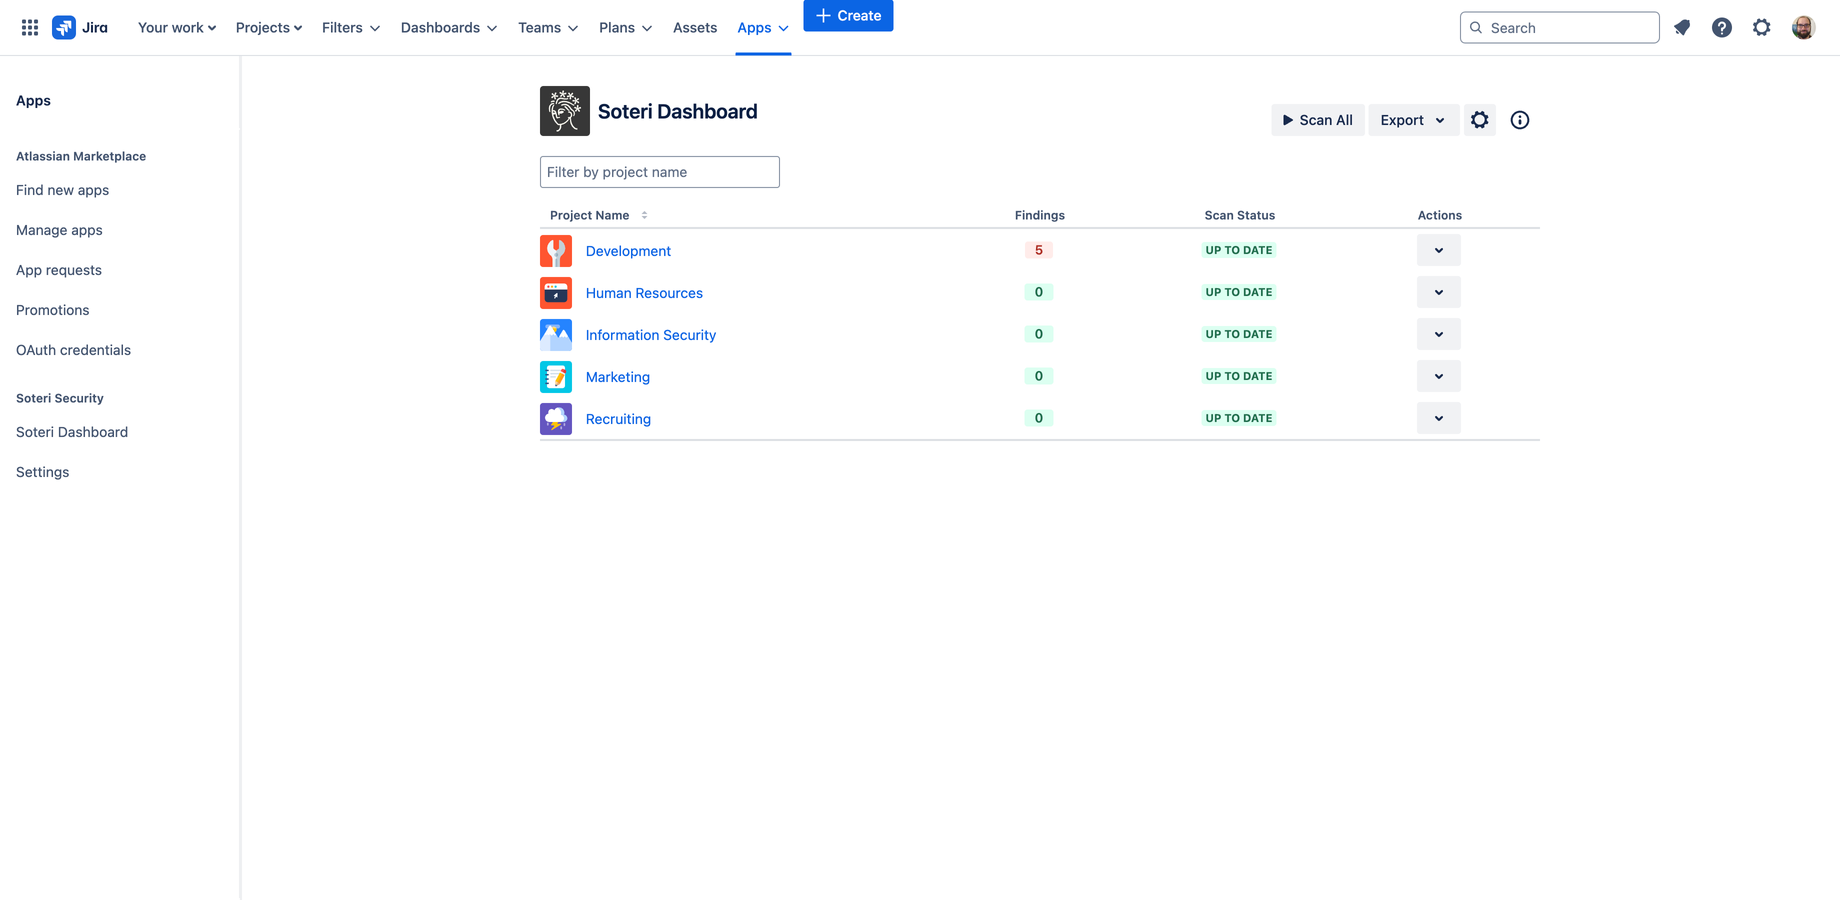The height and width of the screenshot is (900, 1840).
Task: Click the Information Security project icon
Action: [x=556, y=335]
